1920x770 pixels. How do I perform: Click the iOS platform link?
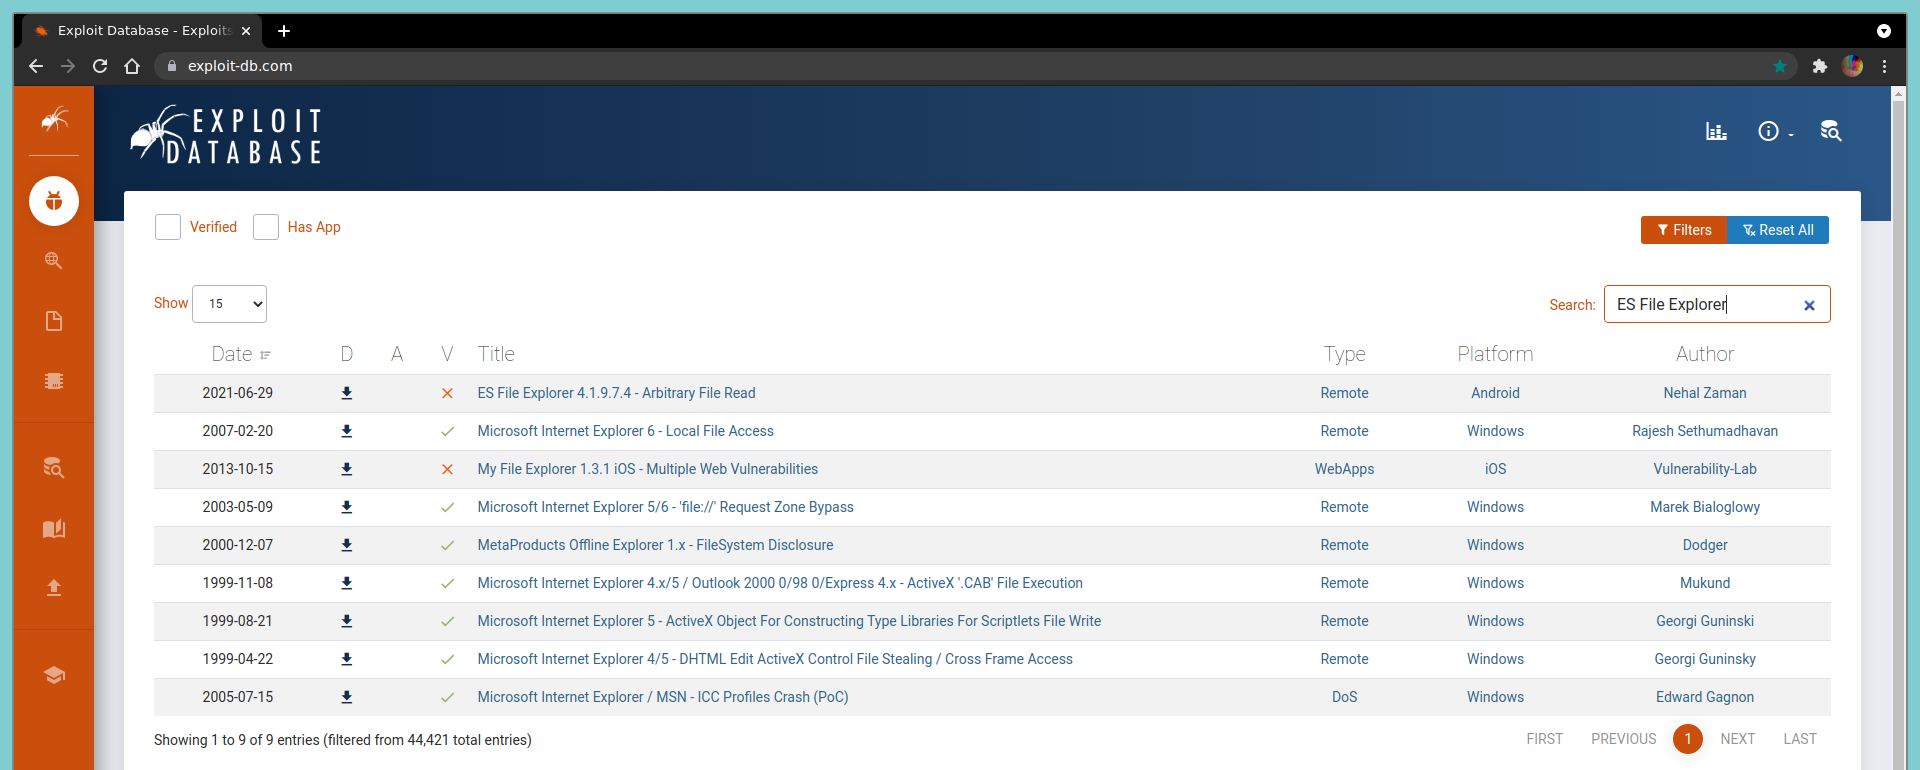click(x=1495, y=469)
